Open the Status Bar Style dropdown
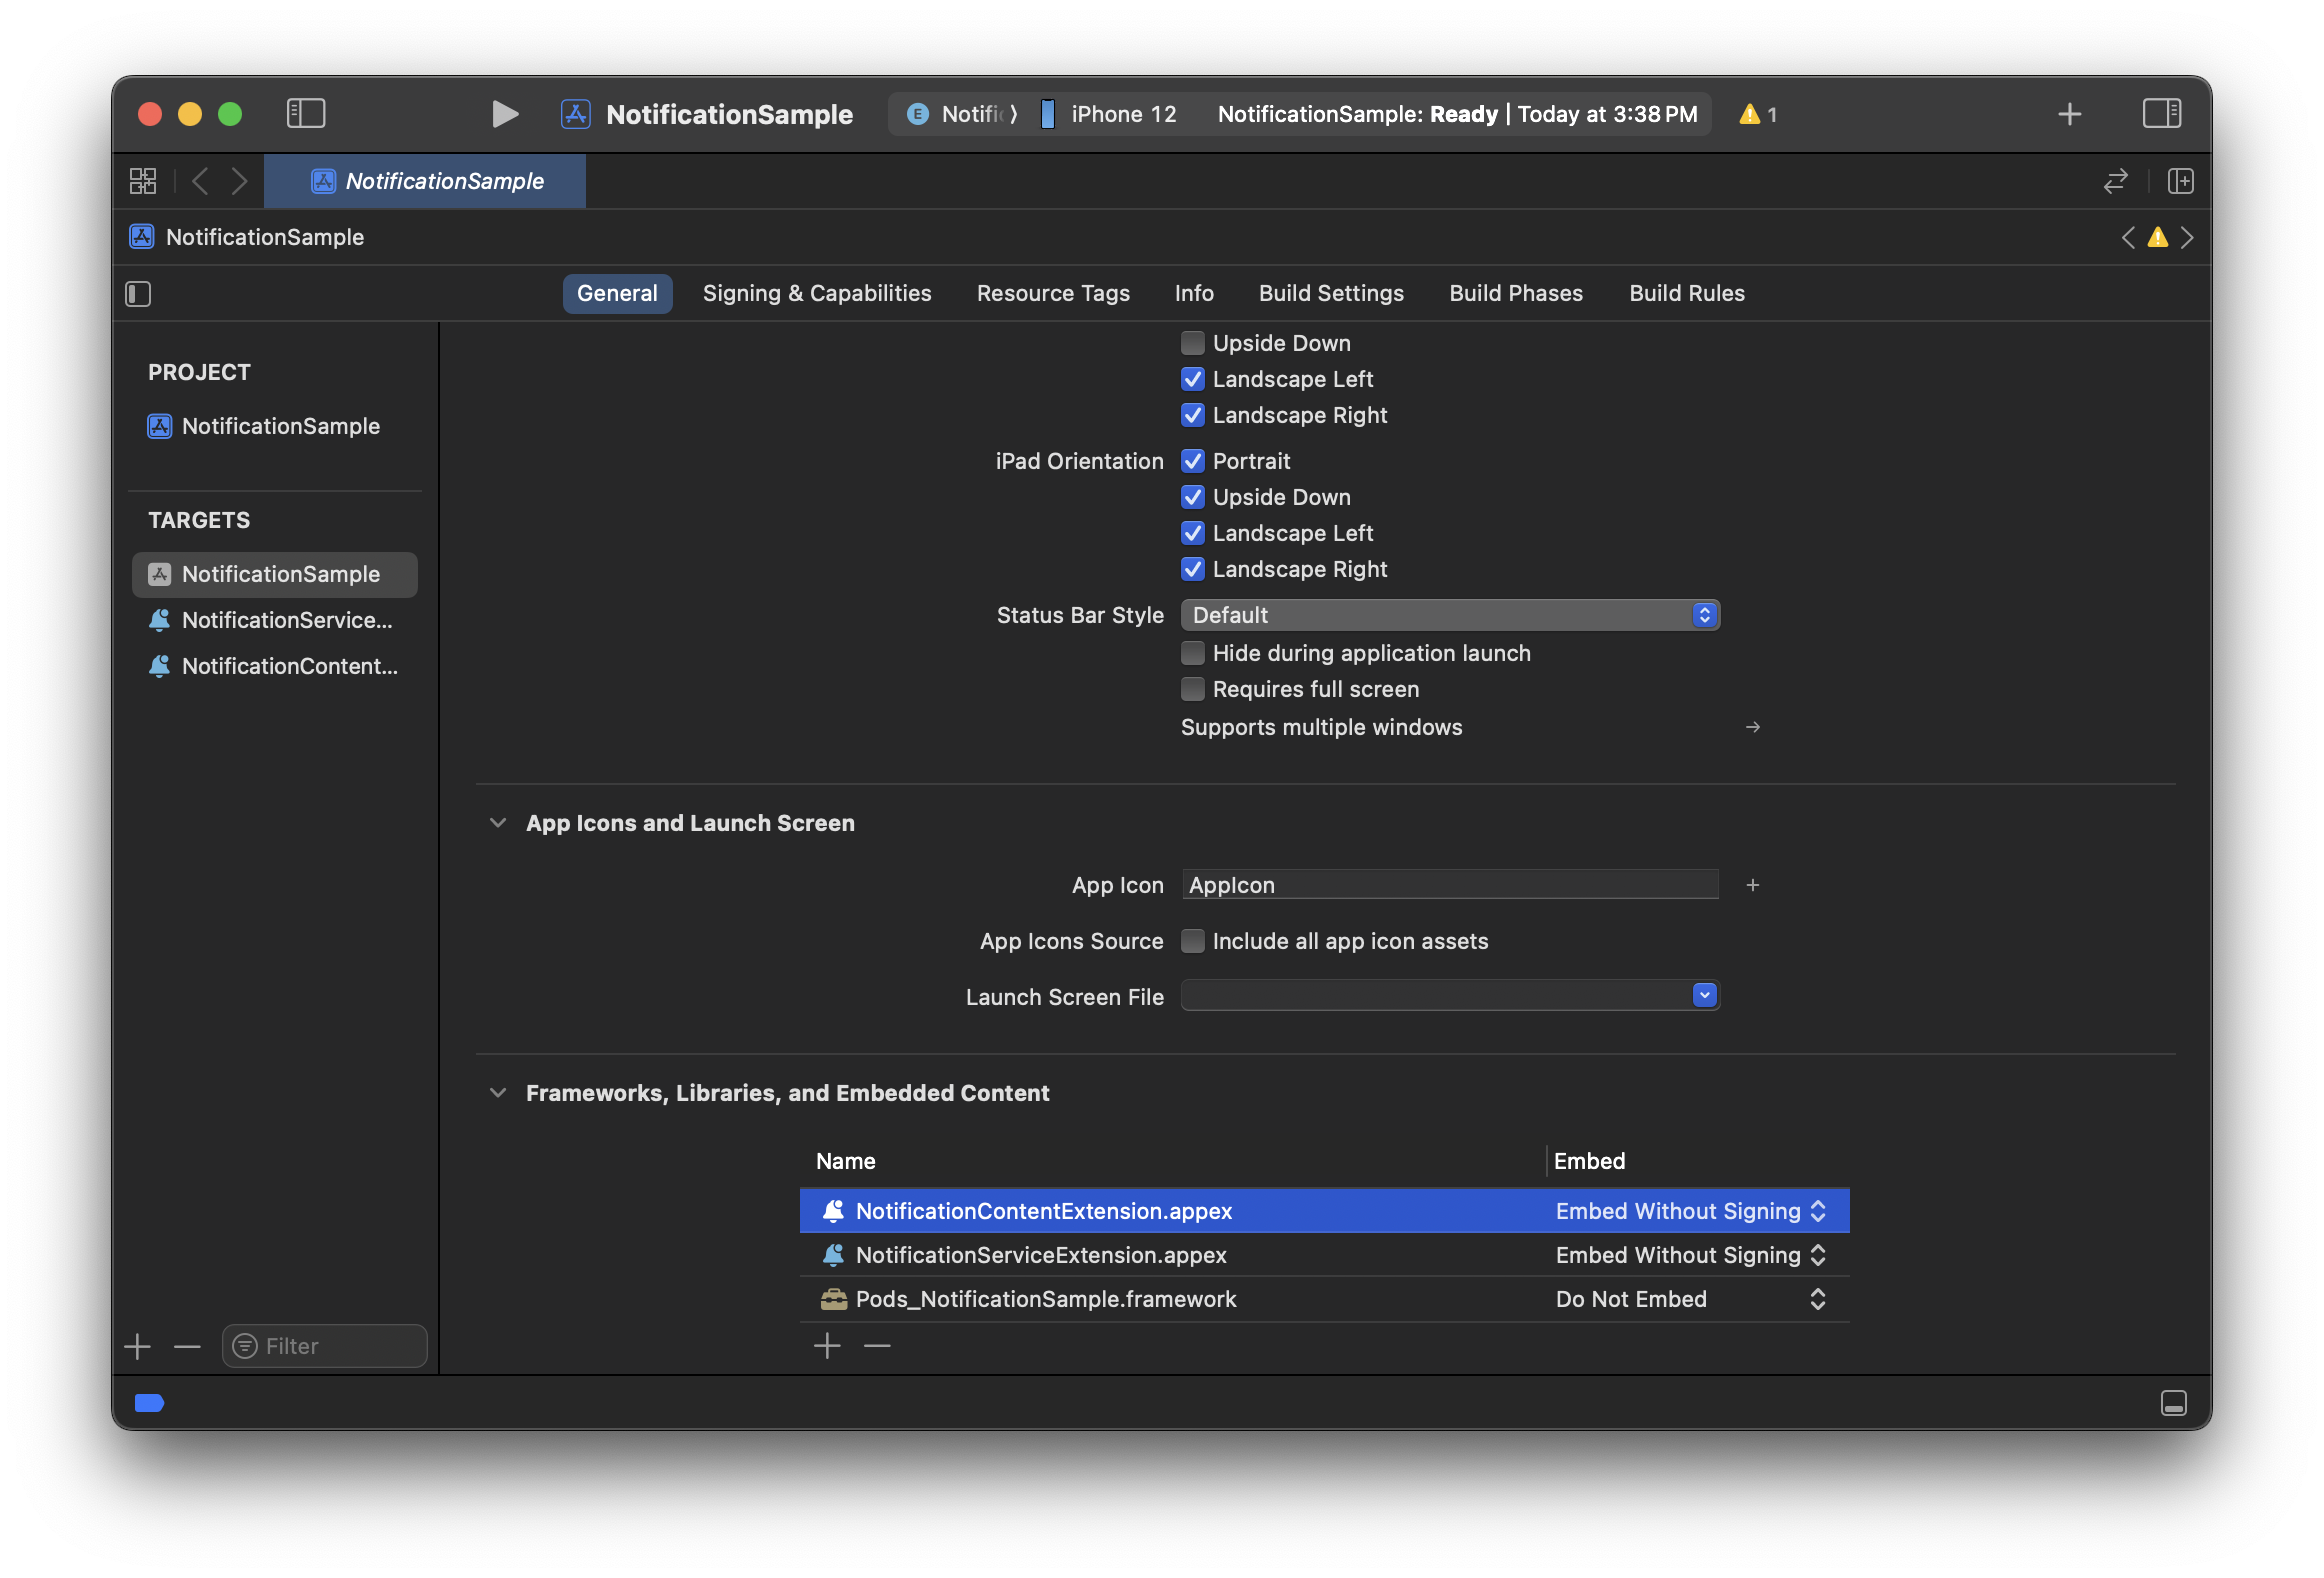The image size is (2324, 1578). click(1449, 615)
